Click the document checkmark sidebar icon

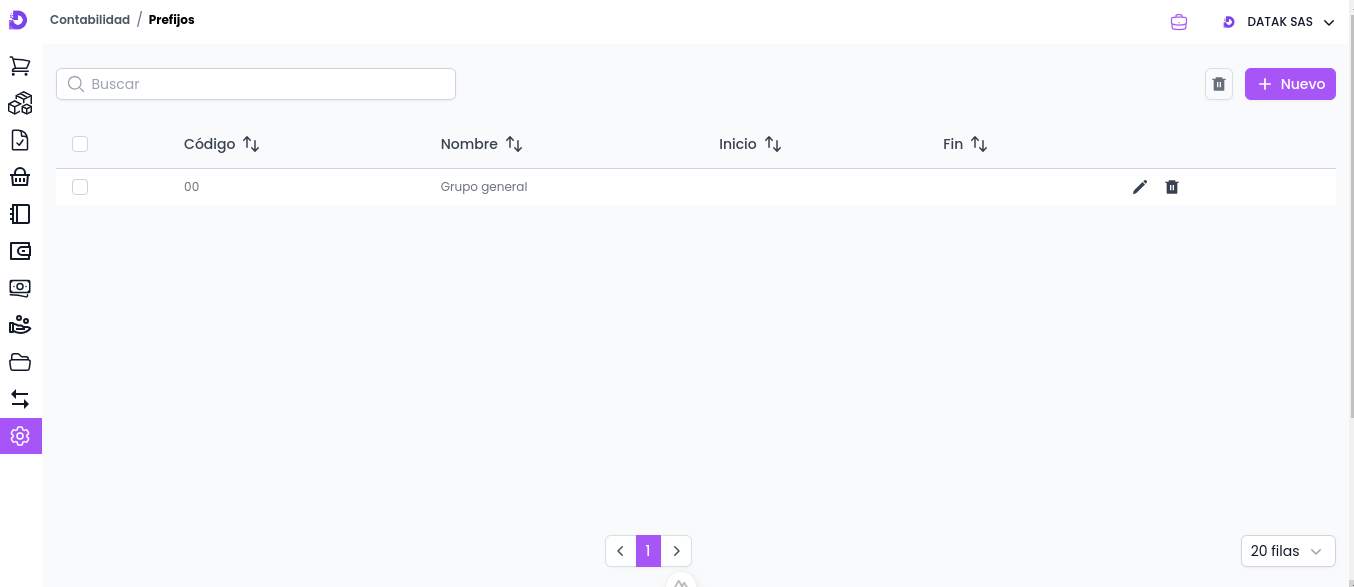(20, 140)
